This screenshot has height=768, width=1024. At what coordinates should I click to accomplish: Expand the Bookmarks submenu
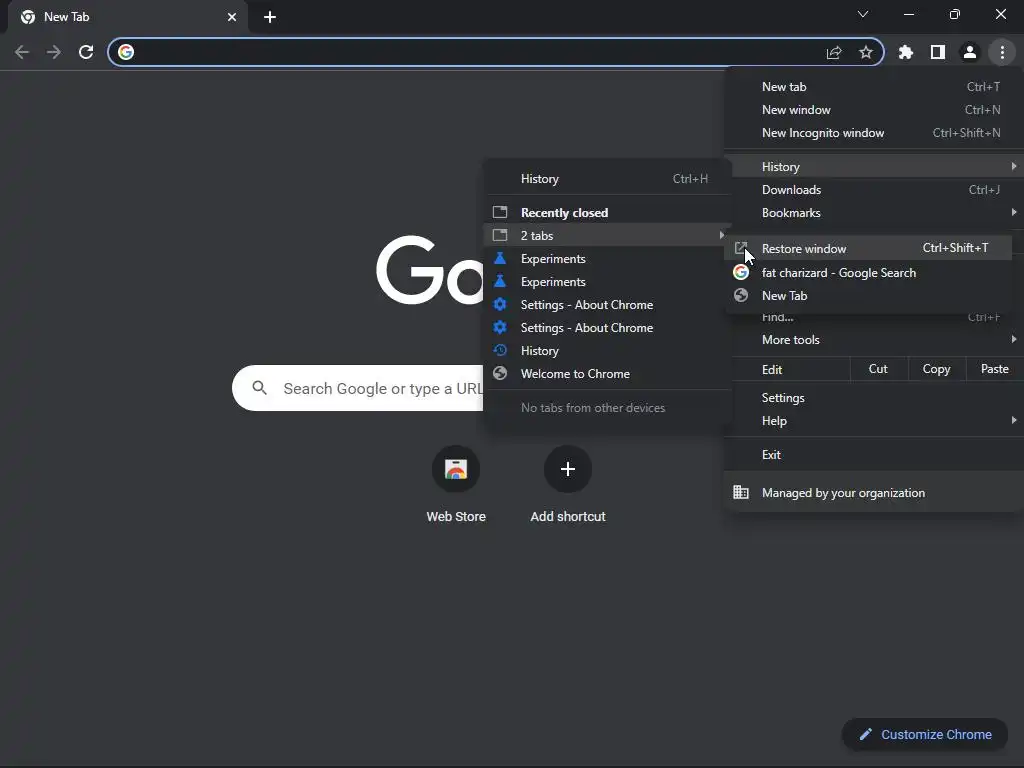point(874,212)
